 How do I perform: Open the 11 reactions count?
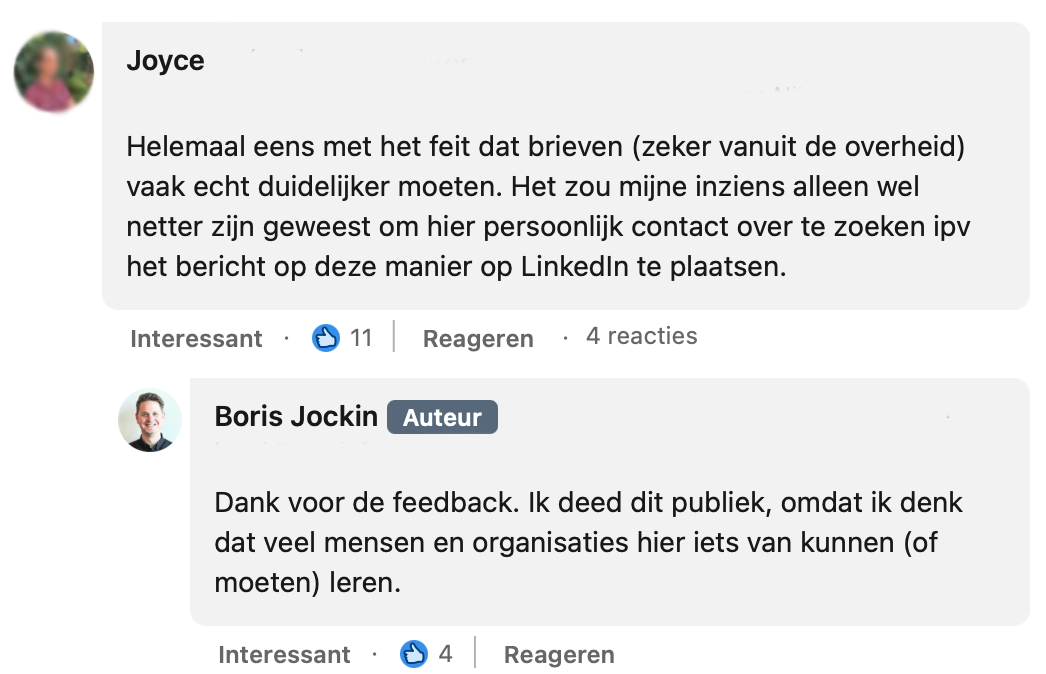tap(361, 338)
